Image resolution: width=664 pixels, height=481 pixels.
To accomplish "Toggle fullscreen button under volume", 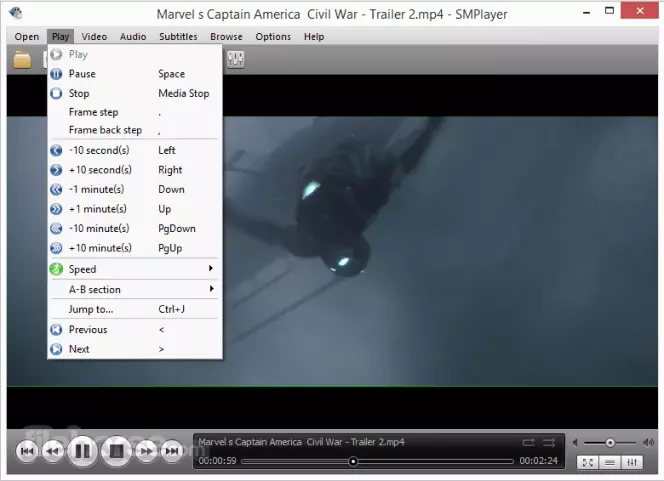I will [587, 462].
